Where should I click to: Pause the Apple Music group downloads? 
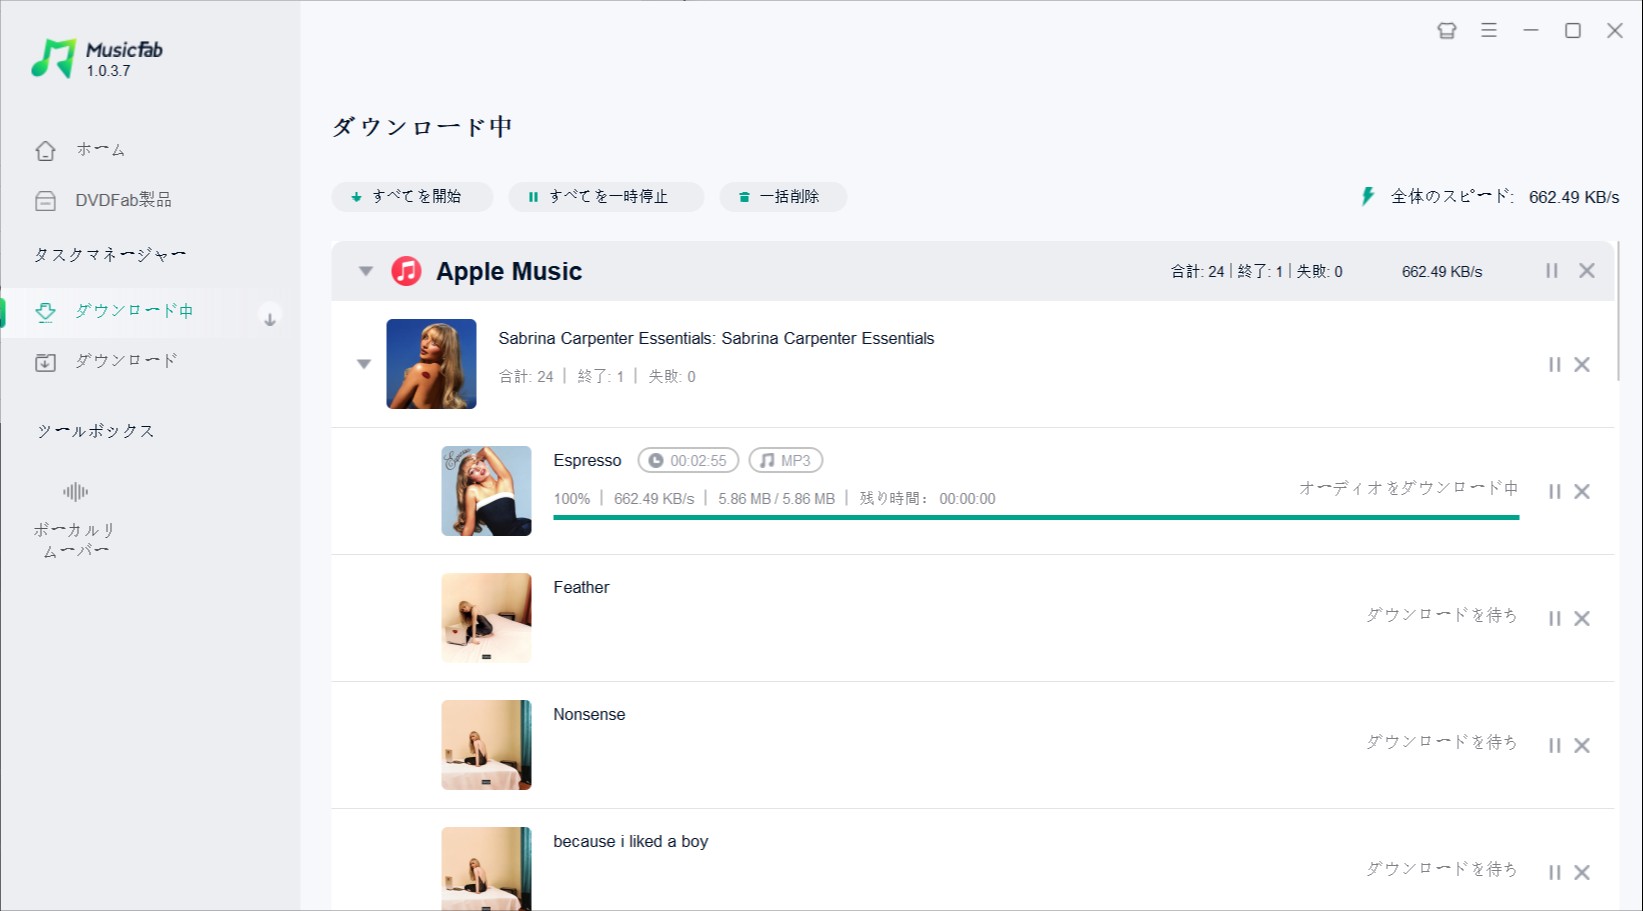[x=1552, y=271]
